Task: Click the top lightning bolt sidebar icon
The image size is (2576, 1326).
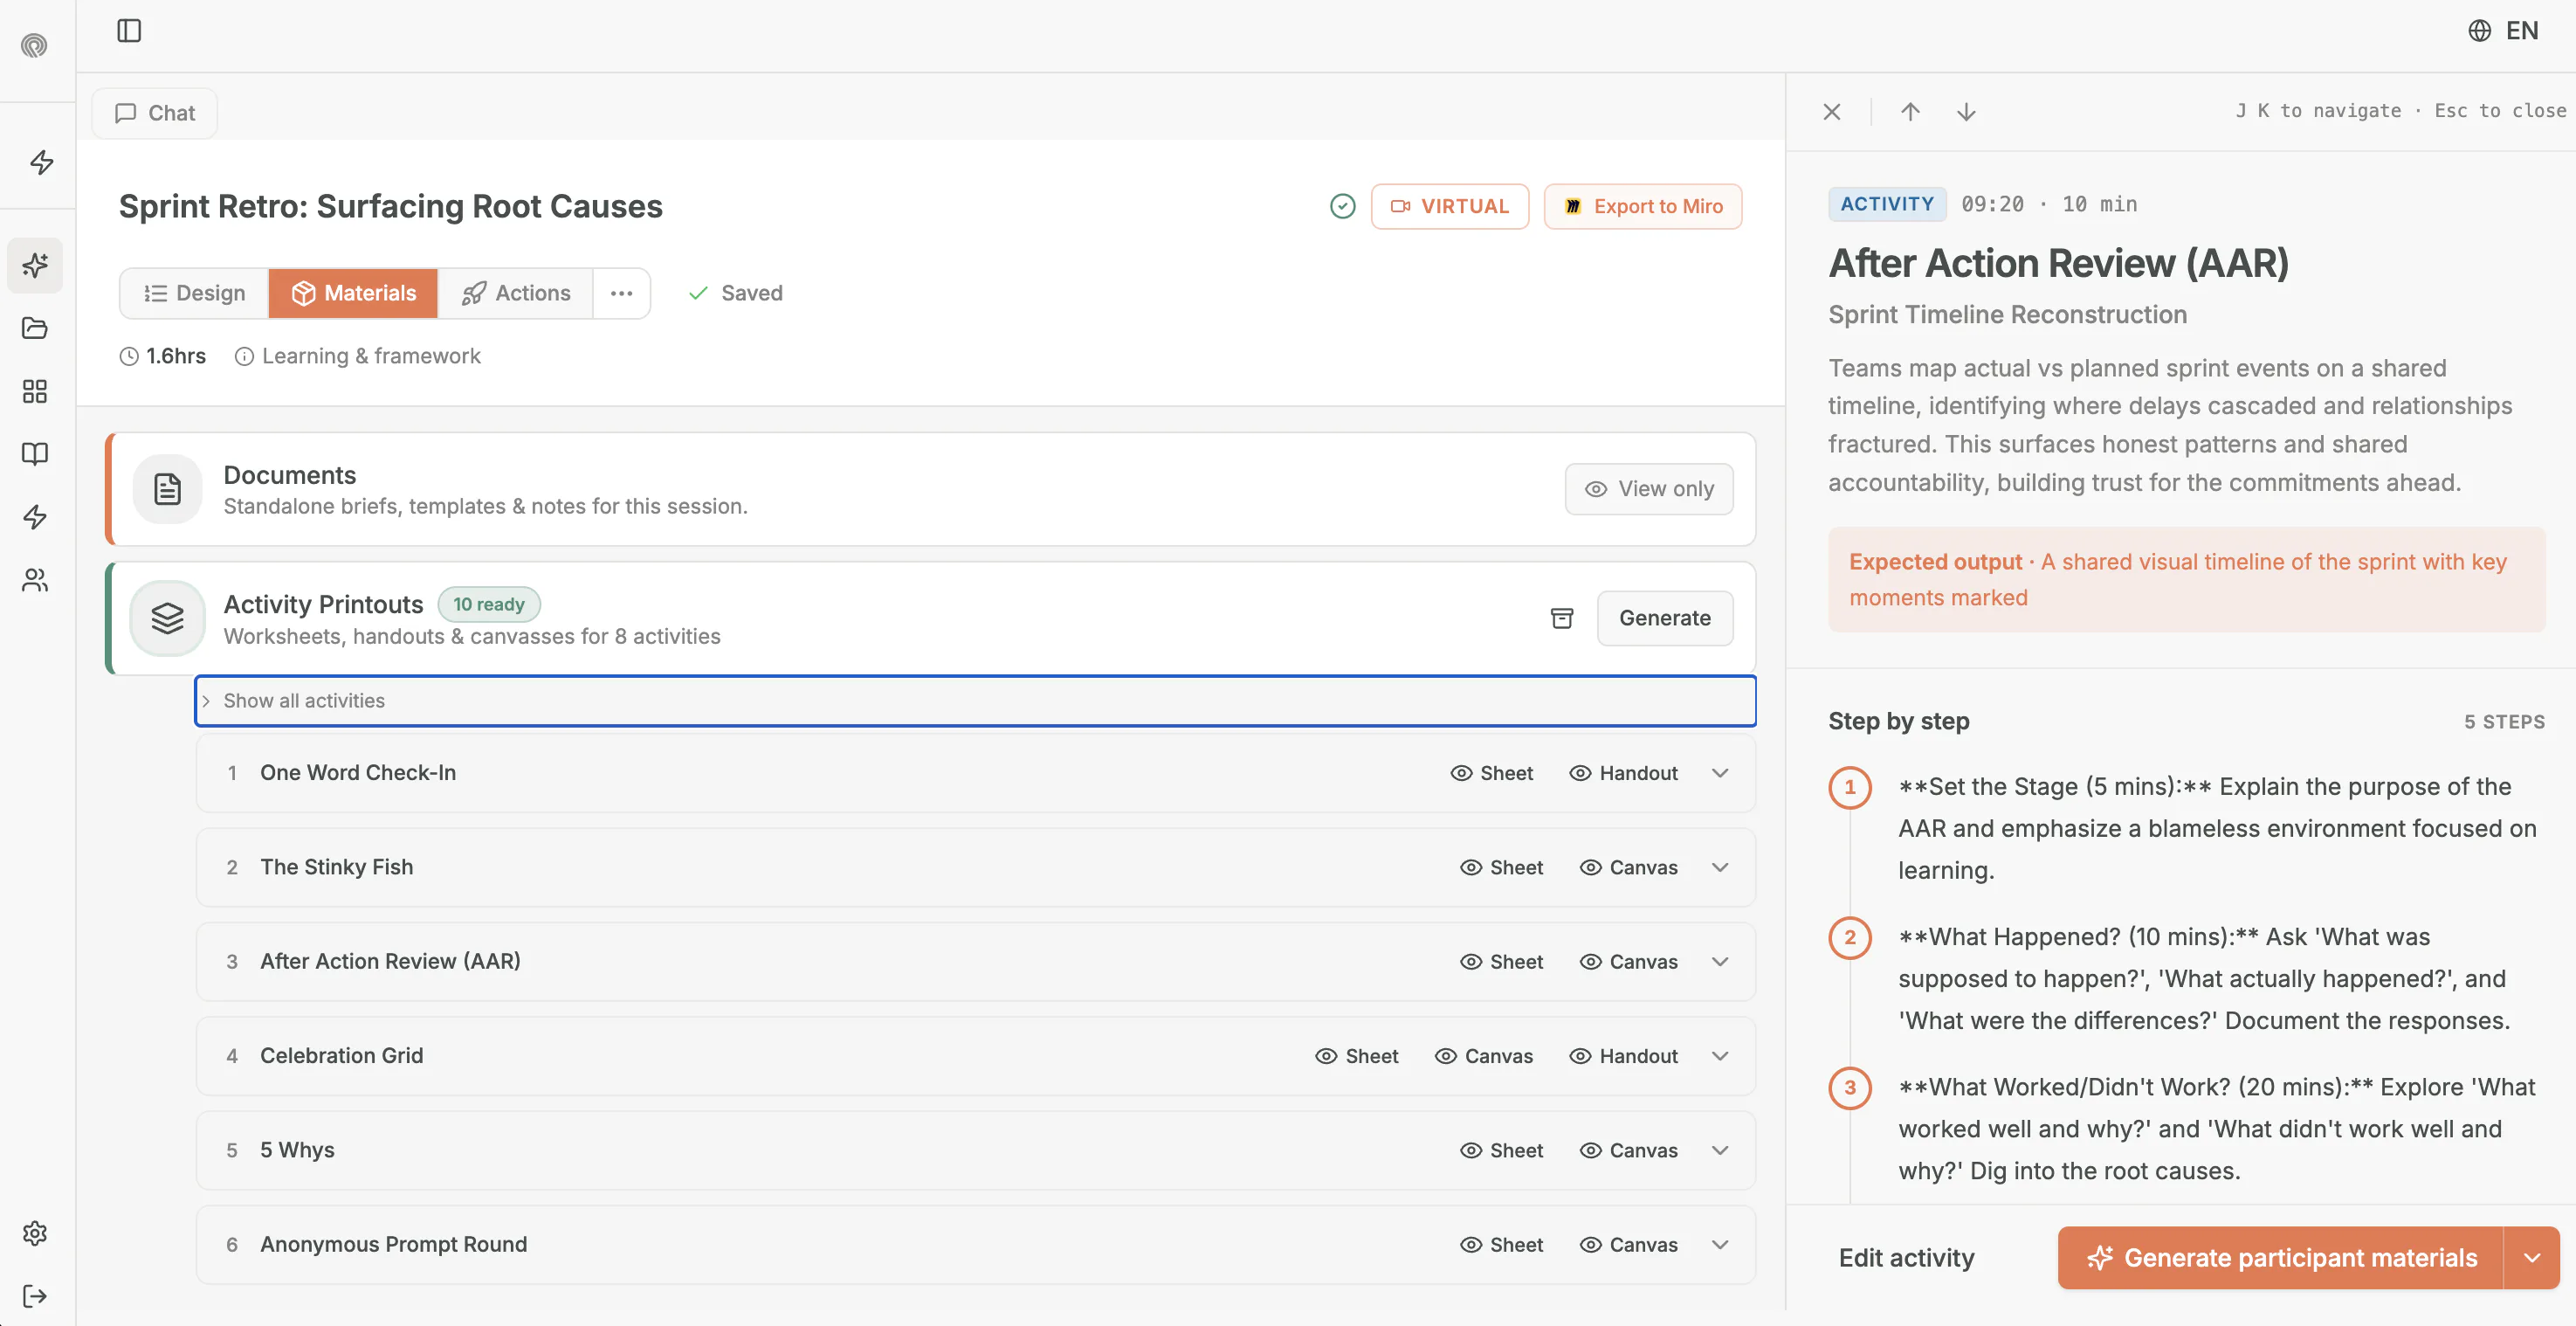Action: coord(41,162)
